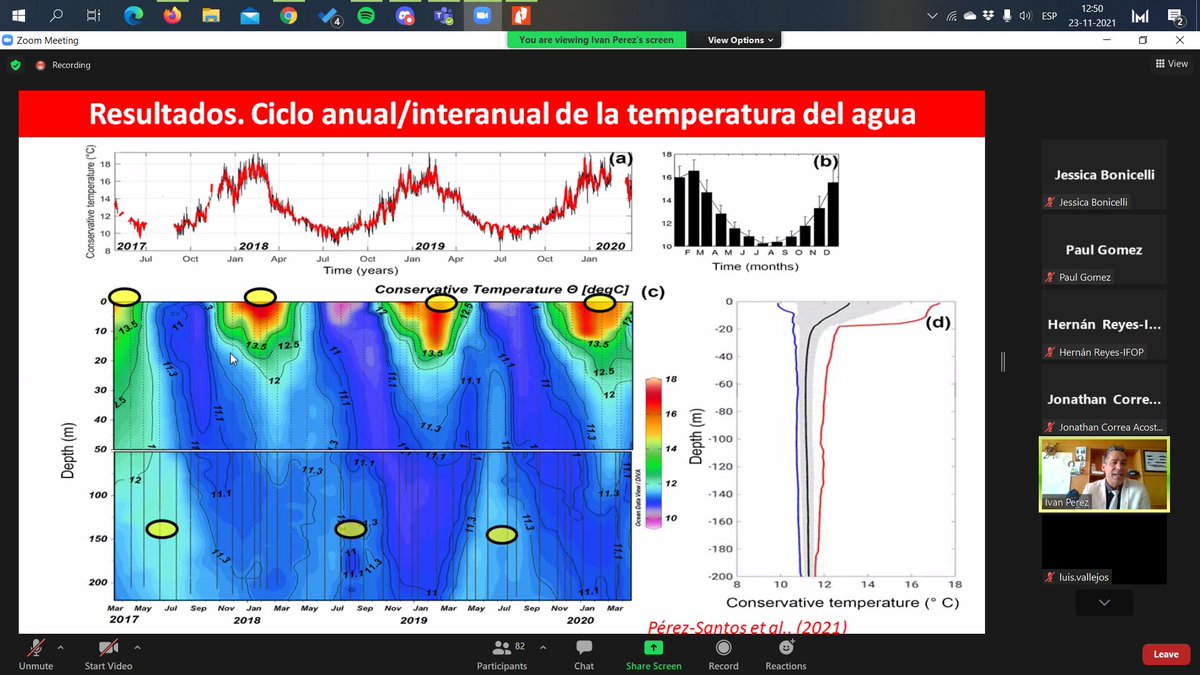The image size is (1200, 675).
Task: Click the Zoom icon in the taskbar
Action: coord(482,16)
